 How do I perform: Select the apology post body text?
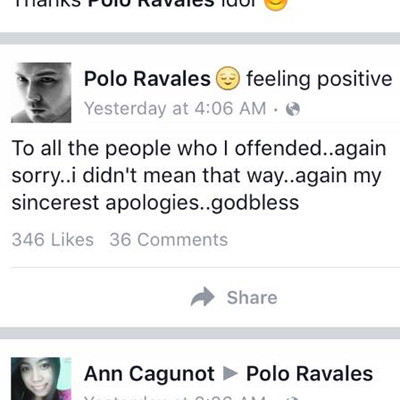tap(199, 175)
